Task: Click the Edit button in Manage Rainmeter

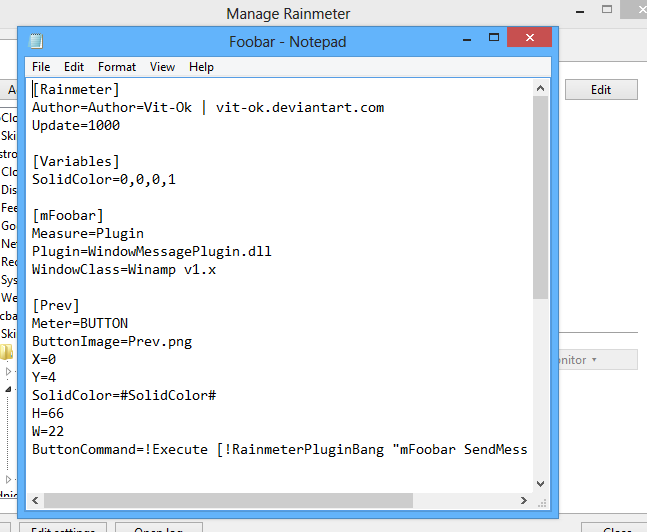Action: (x=601, y=90)
